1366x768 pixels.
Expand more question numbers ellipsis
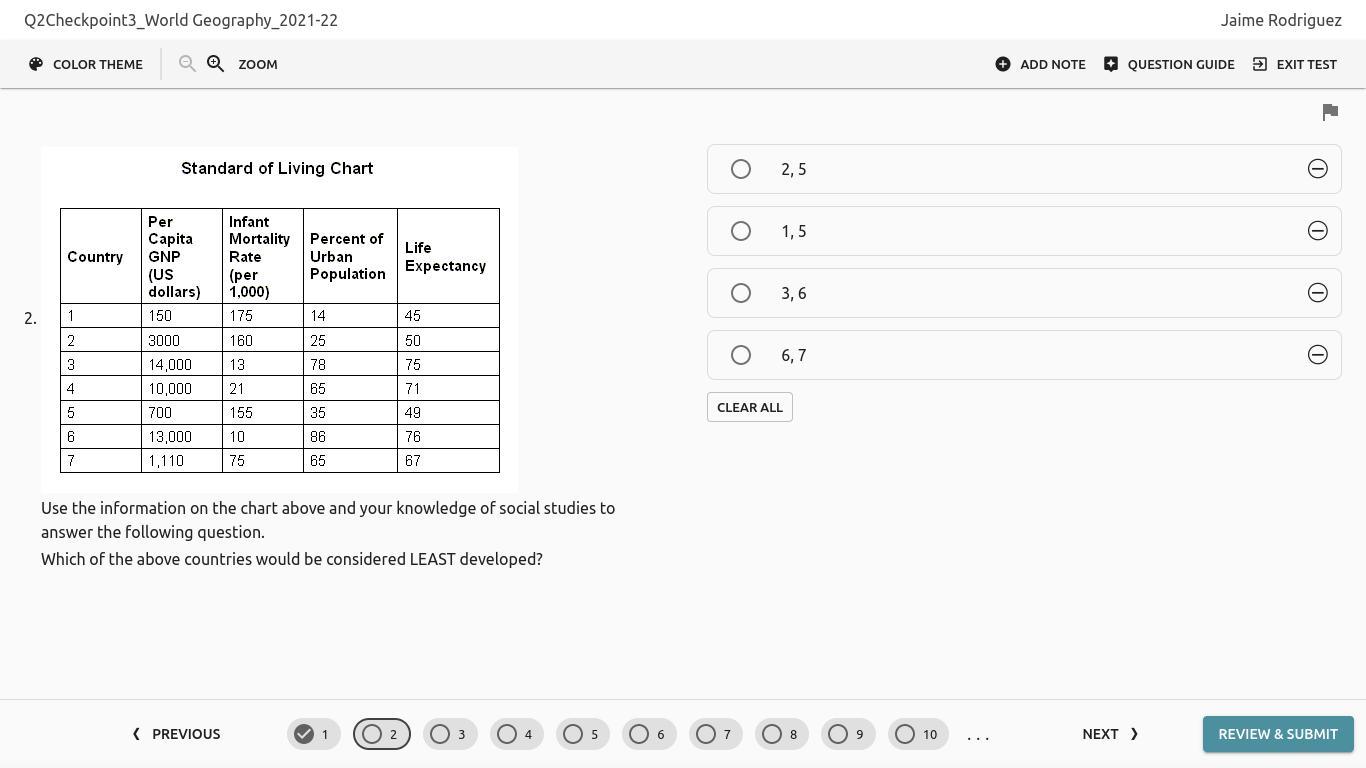(x=978, y=735)
